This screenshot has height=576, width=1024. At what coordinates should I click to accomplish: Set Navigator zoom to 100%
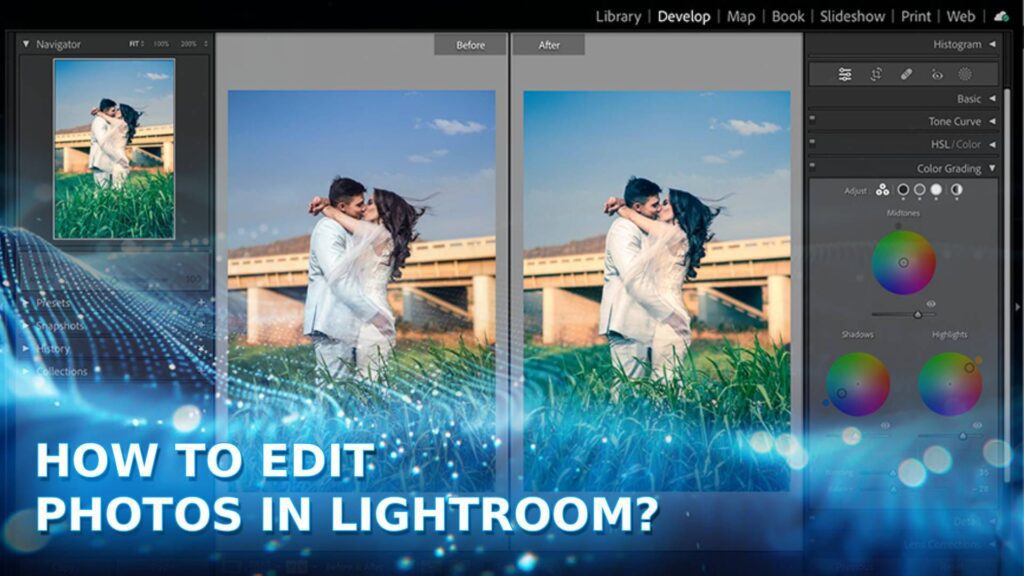pyautogui.click(x=161, y=44)
